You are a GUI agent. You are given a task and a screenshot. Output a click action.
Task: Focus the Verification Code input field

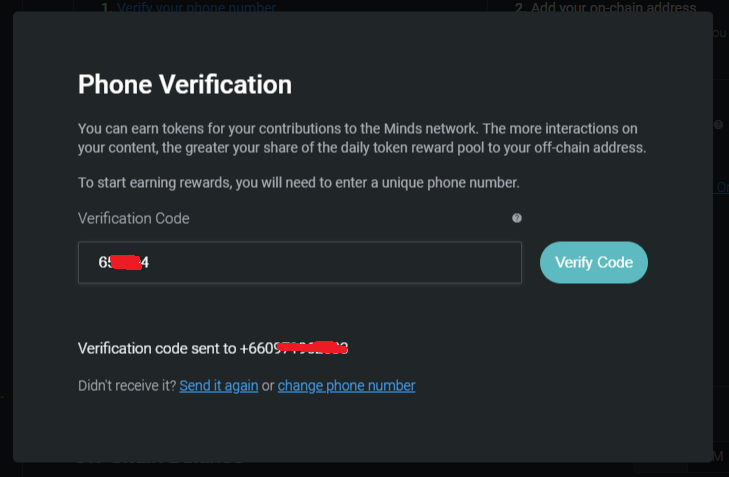[x=300, y=263]
